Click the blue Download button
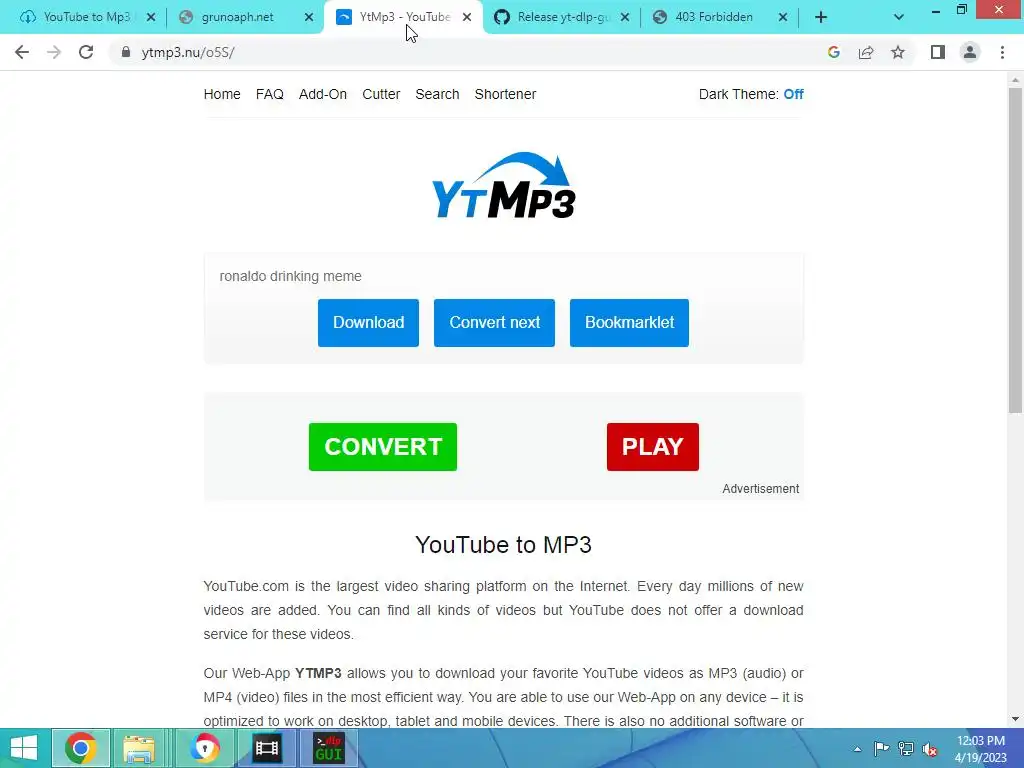 [x=368, y=323]
